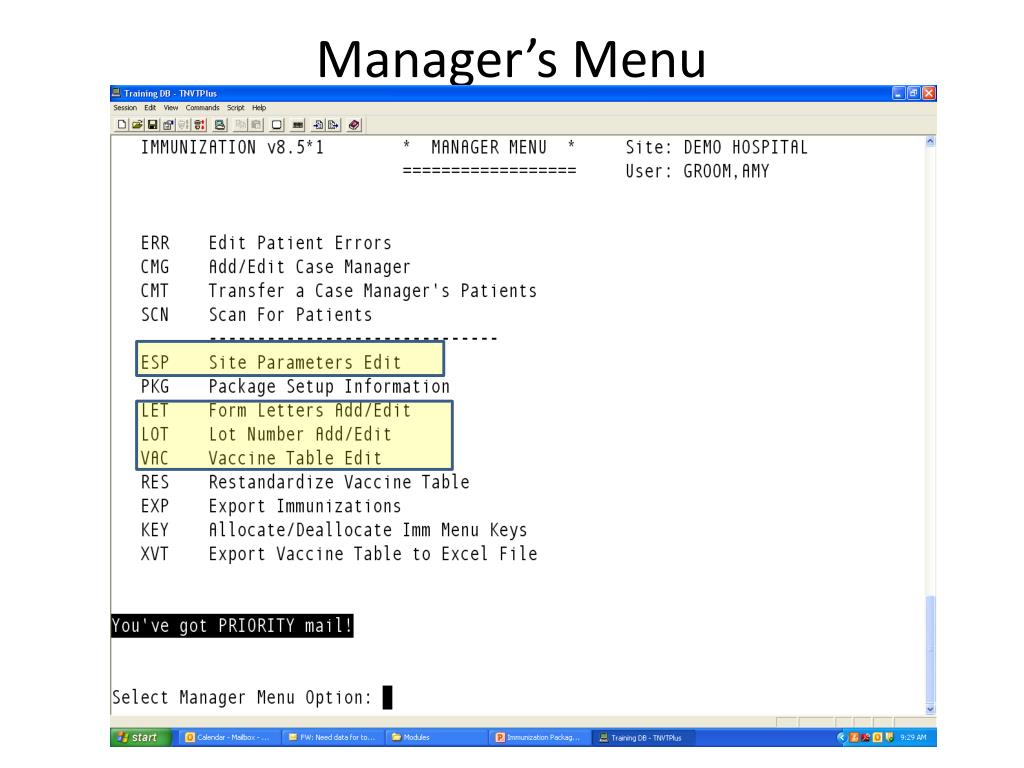Click the system tray expand arrow
This screenshot has height=768, width=1024.
coord(840,737)
